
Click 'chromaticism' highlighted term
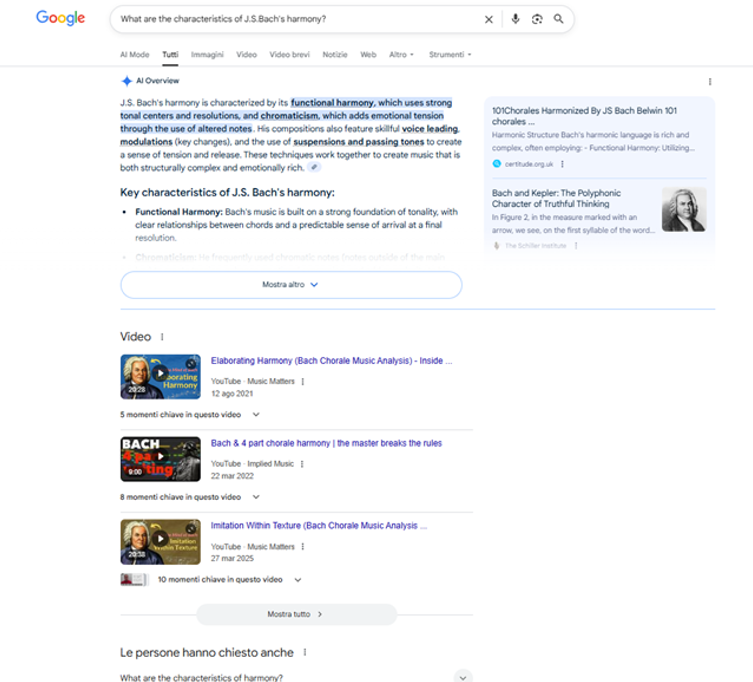pyautogui.click(x=289, y=116)
